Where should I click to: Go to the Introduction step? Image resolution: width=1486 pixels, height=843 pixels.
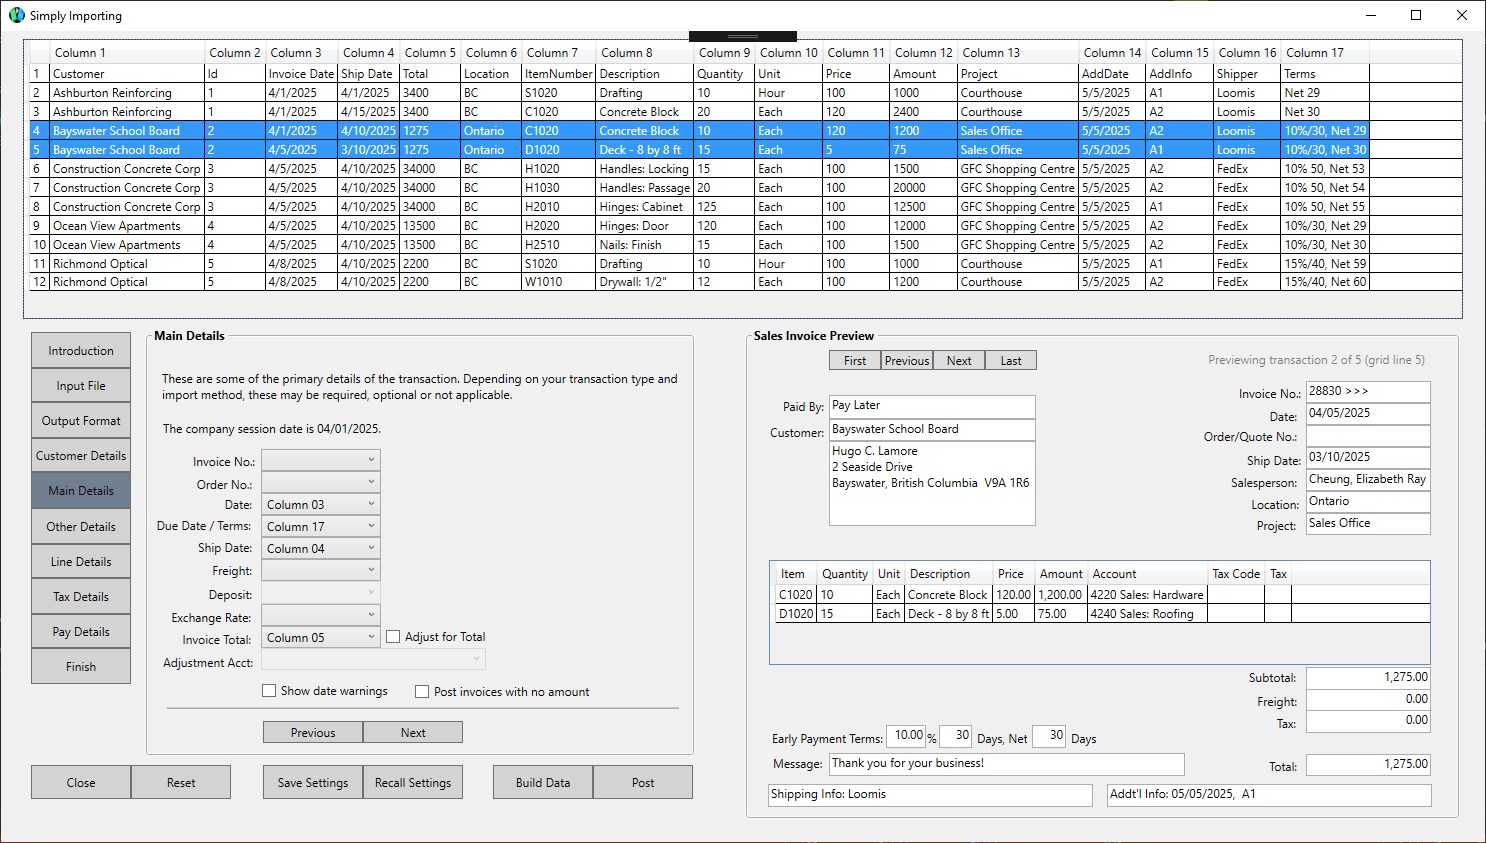coord(81,351)
